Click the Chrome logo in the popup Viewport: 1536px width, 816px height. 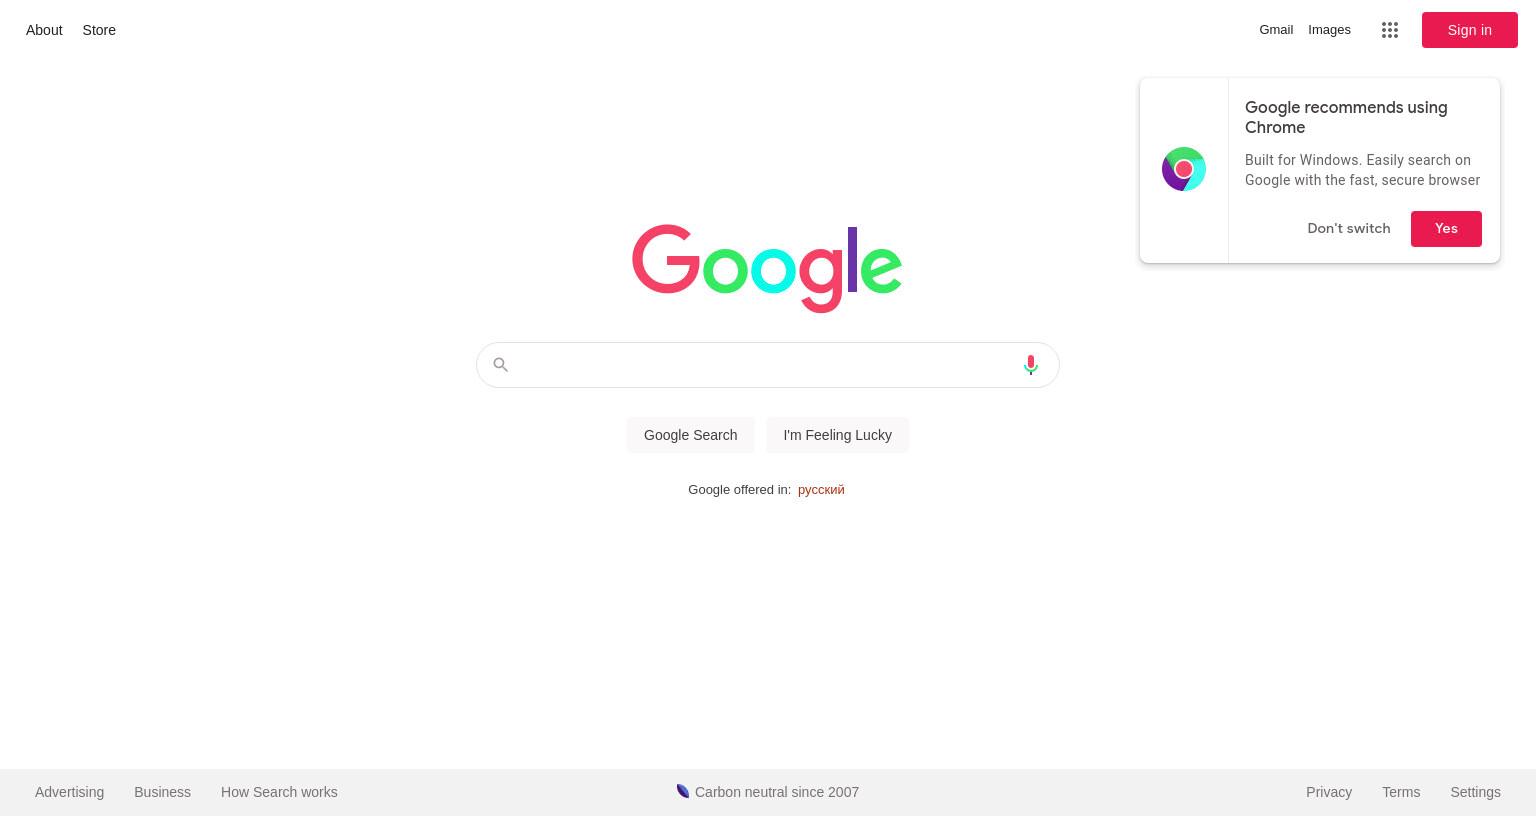click(1184, 169)
